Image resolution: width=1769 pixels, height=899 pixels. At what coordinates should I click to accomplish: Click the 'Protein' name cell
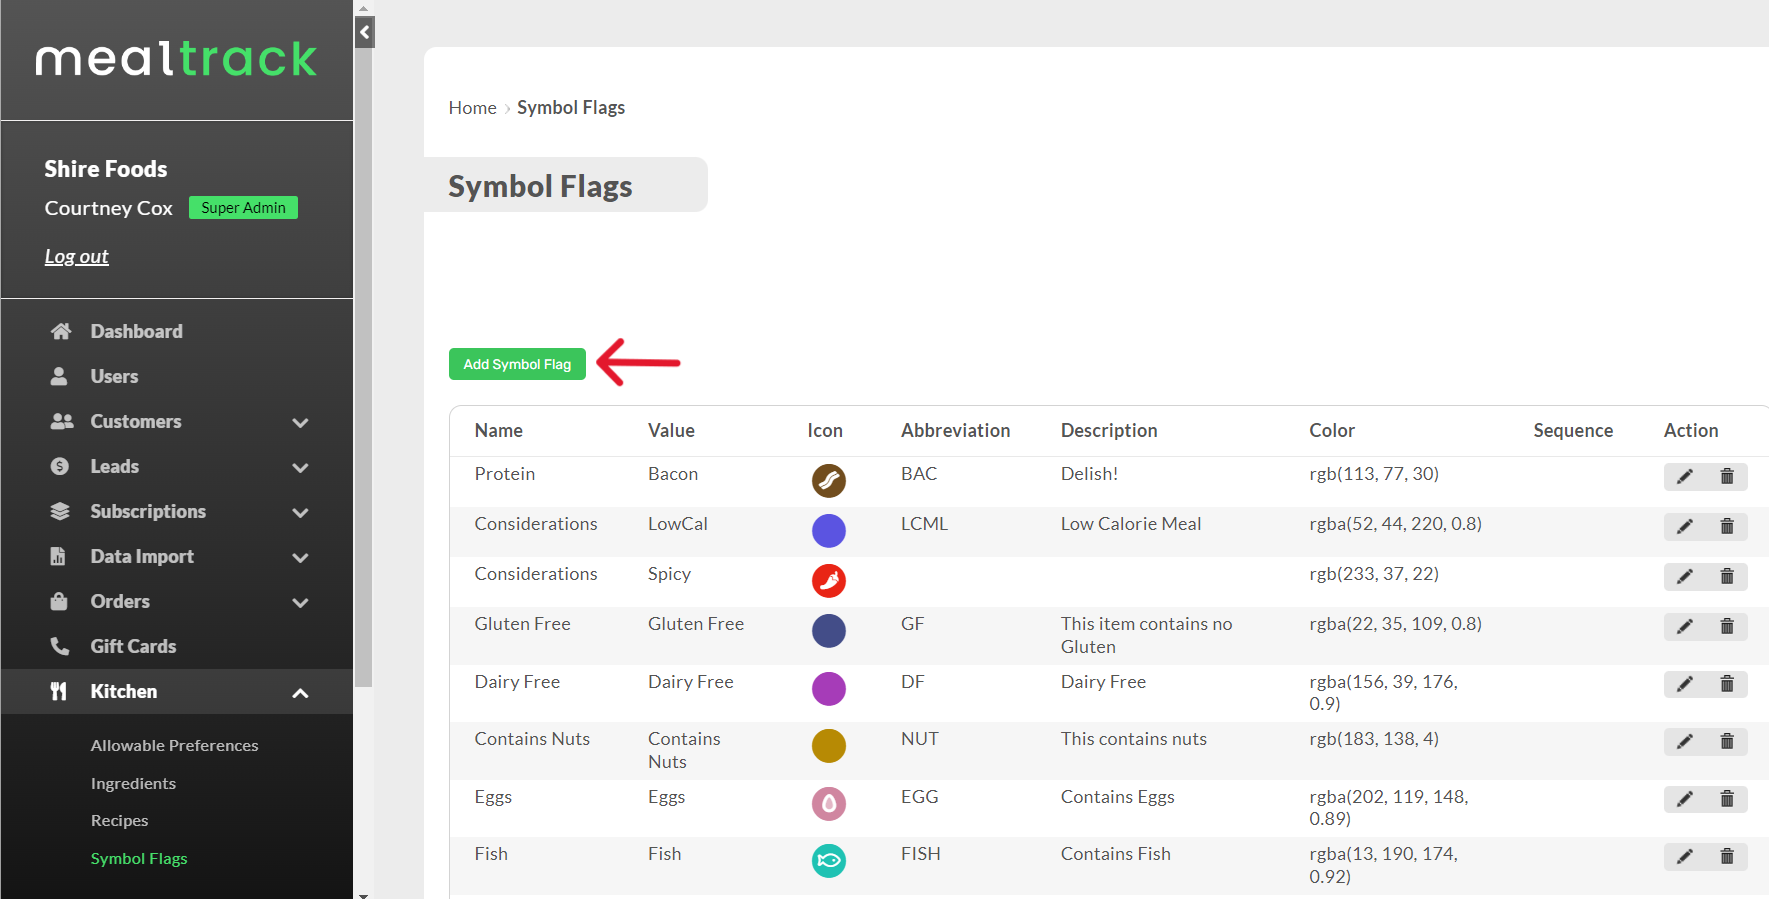pyautogui.click(x=504, y=474)
